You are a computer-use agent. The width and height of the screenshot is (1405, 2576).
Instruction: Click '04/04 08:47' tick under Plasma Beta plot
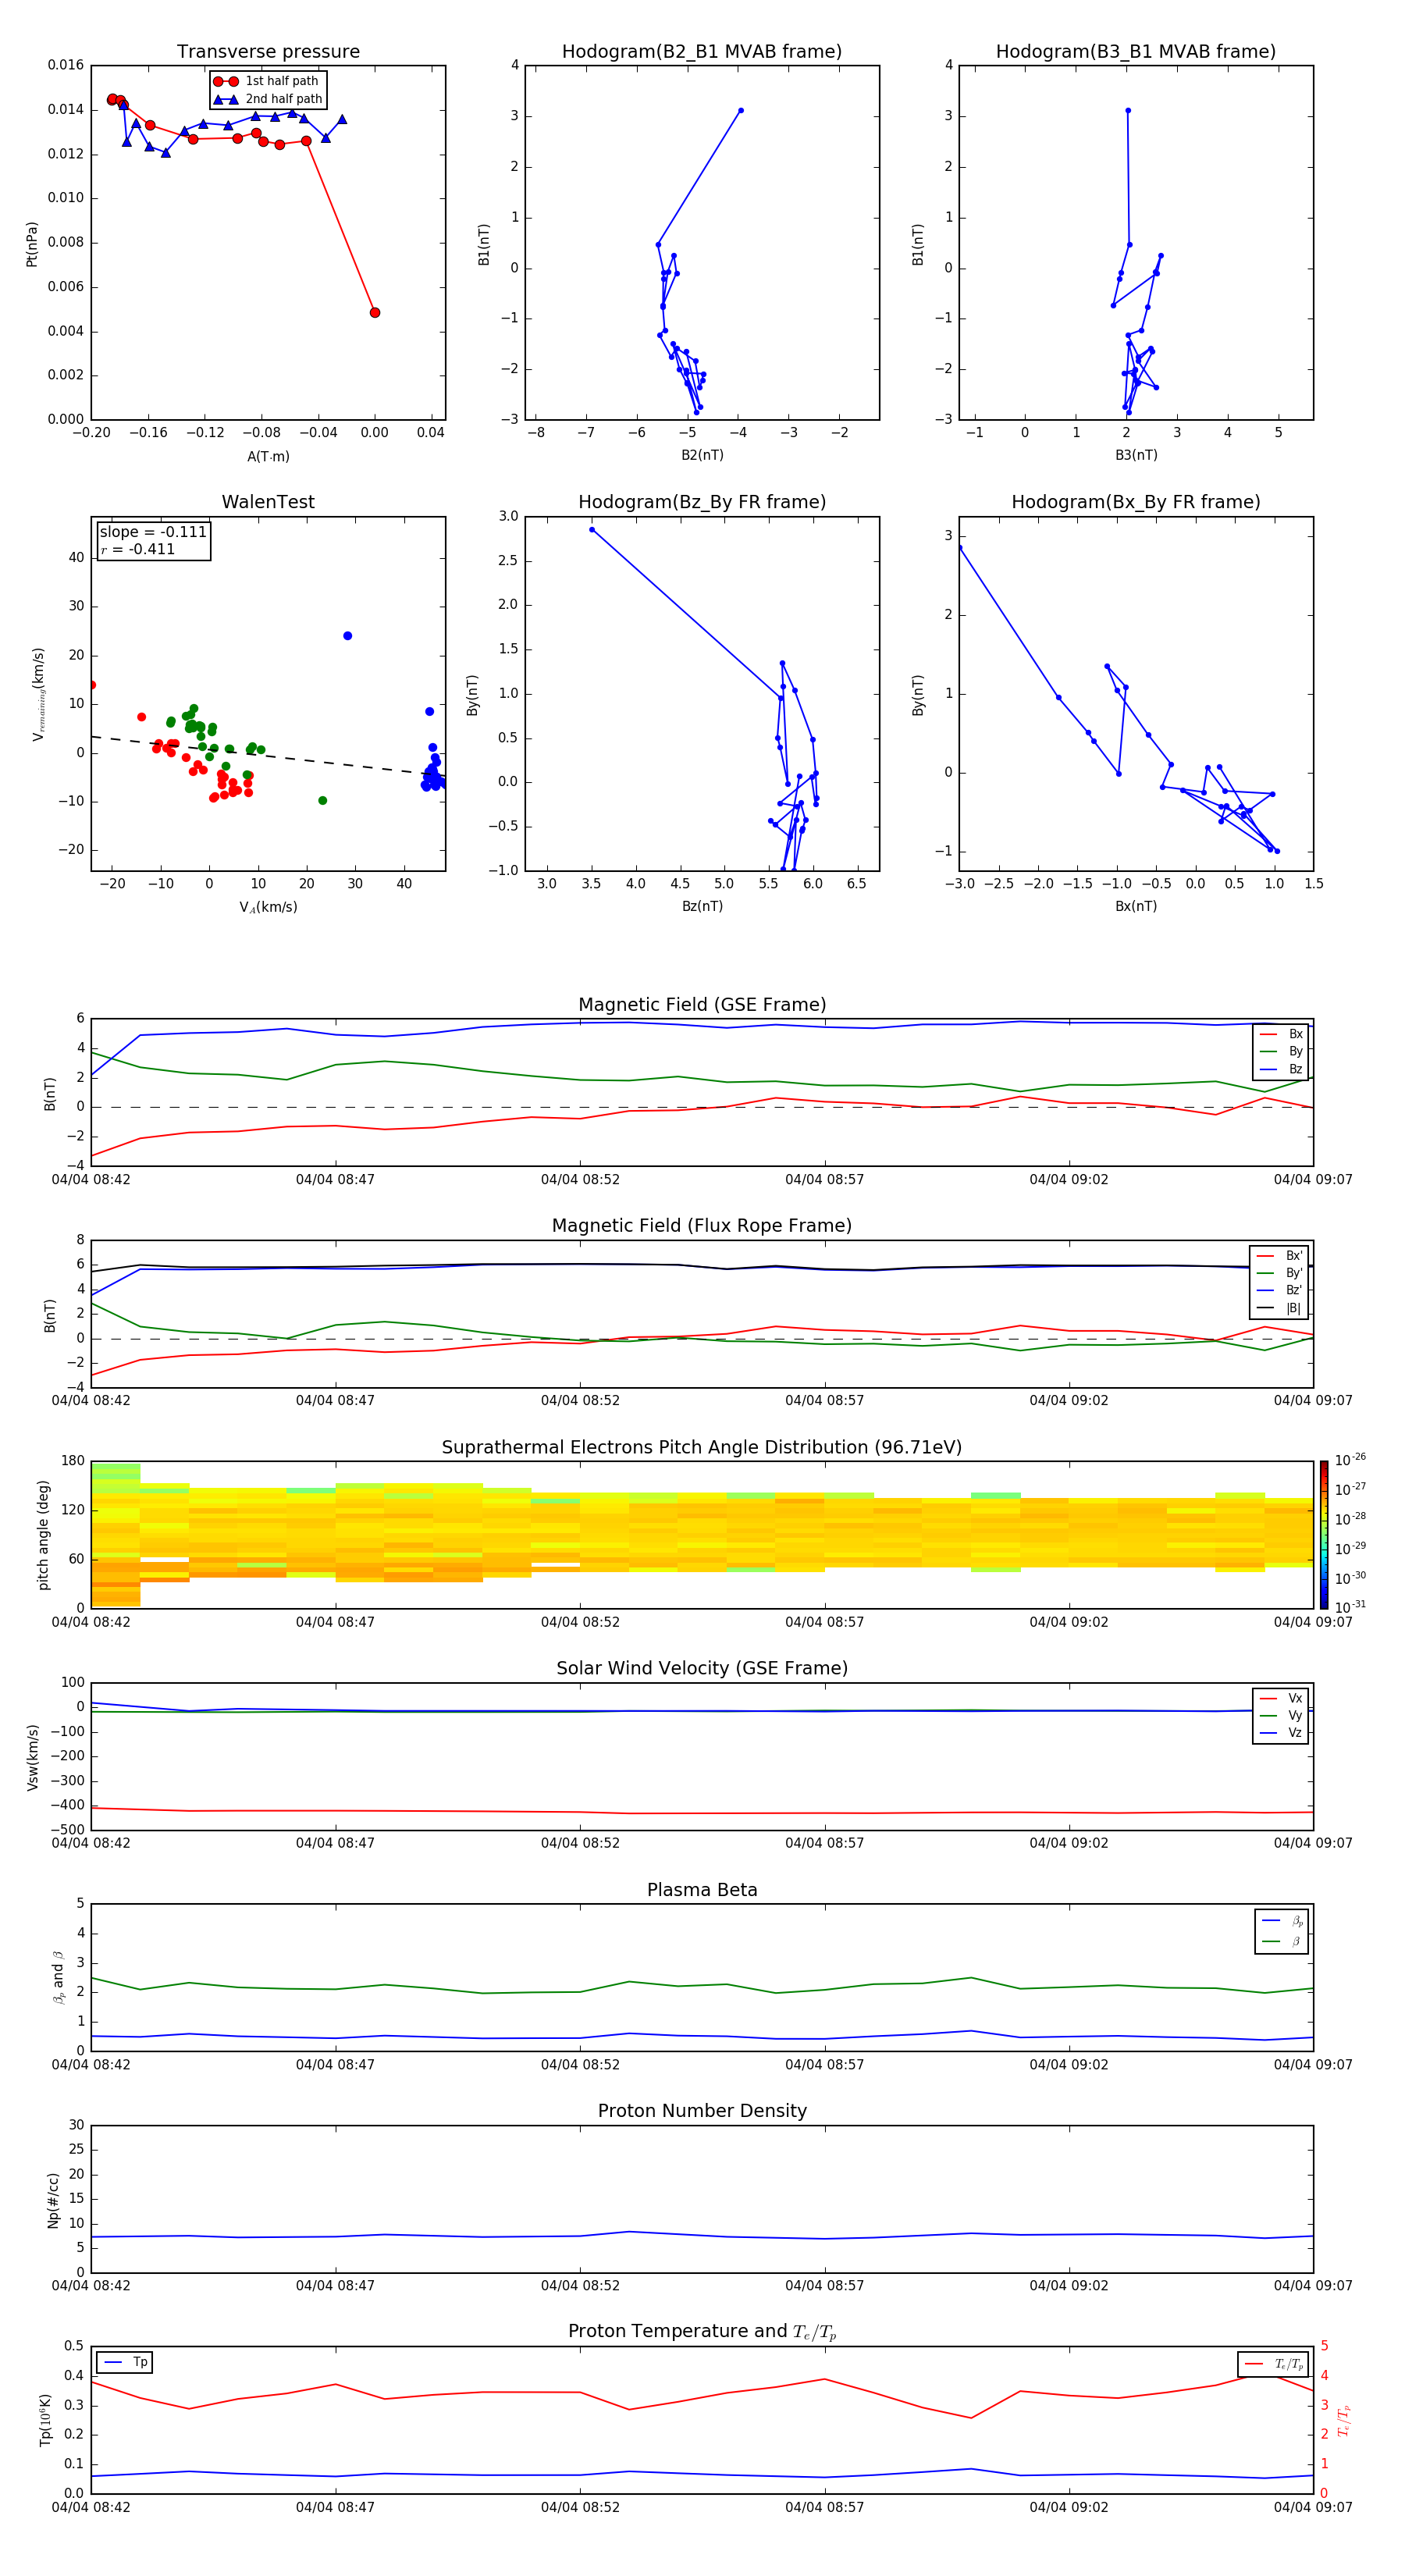pos(335,2065)
